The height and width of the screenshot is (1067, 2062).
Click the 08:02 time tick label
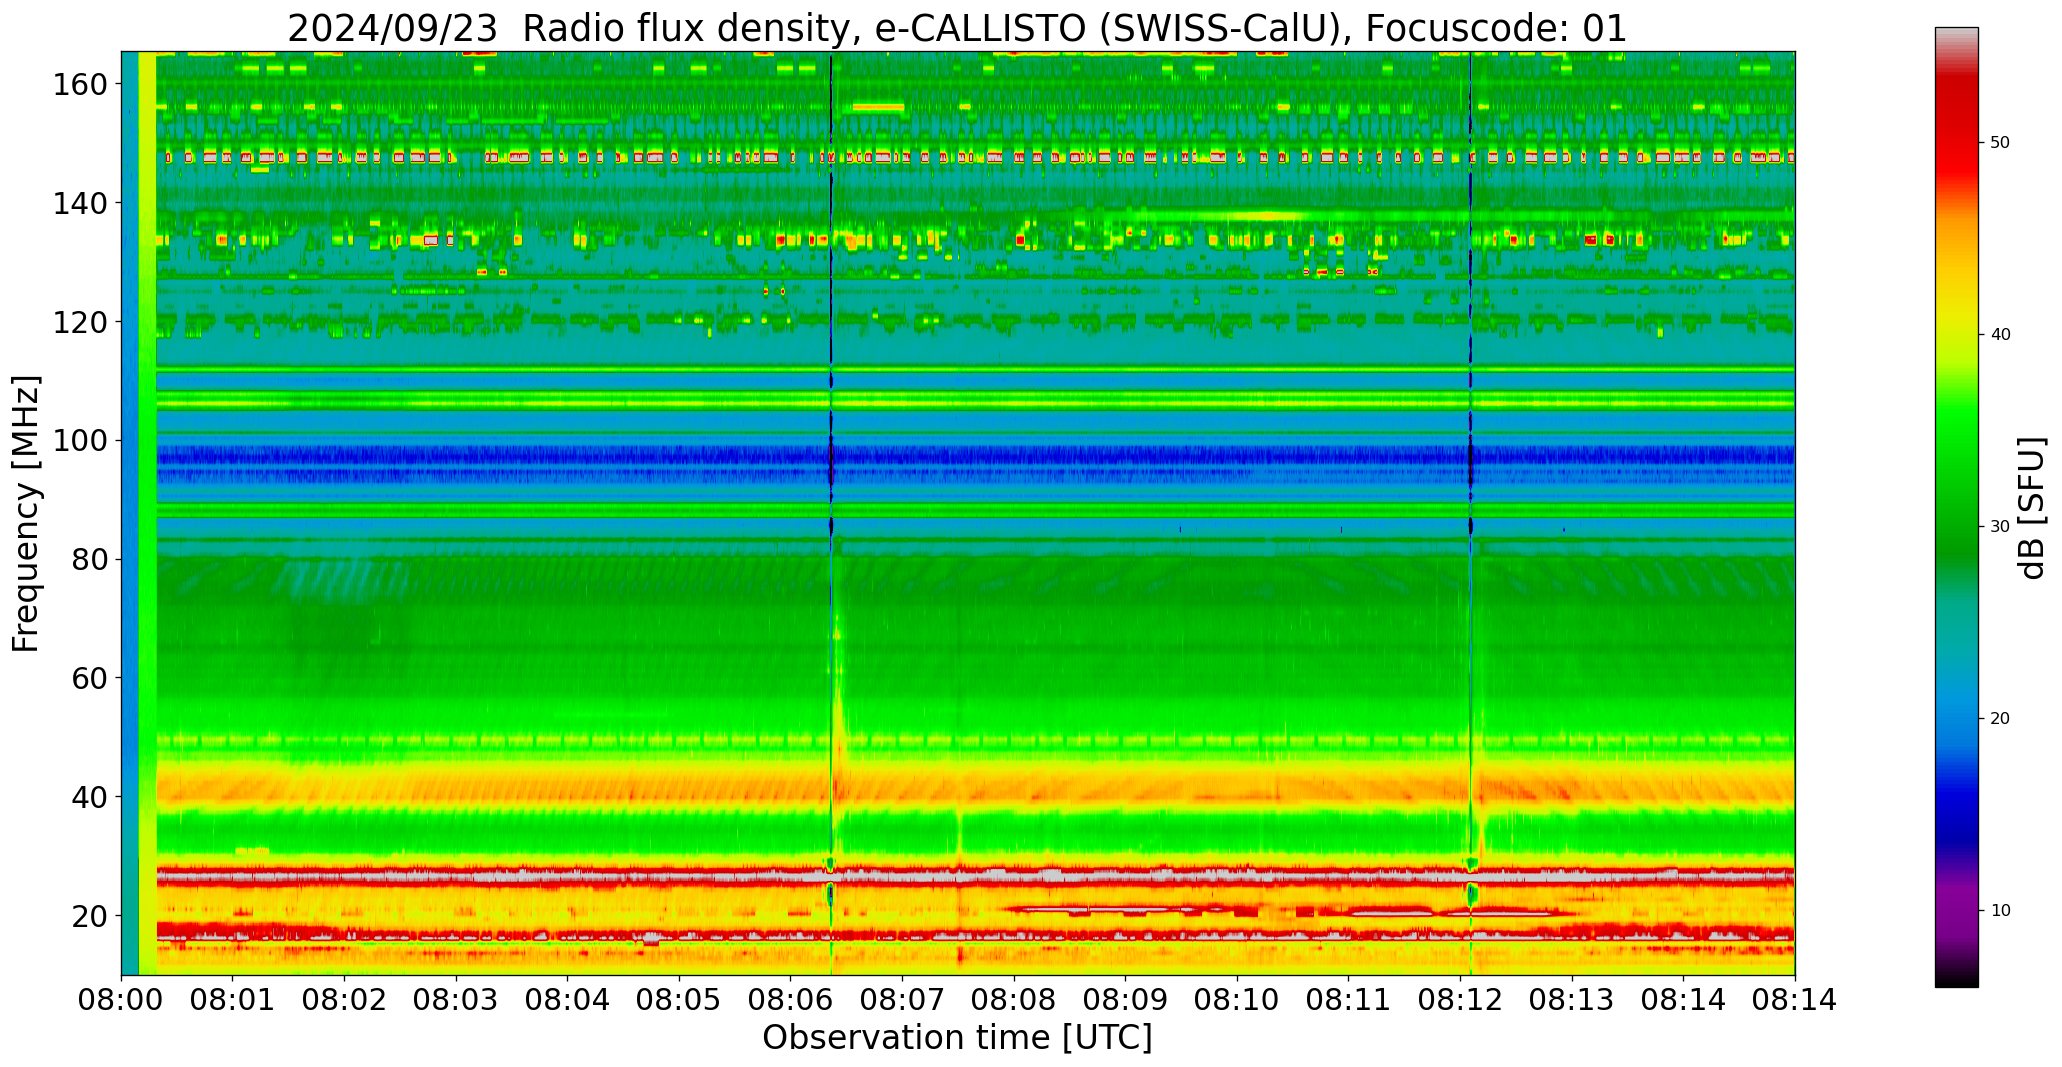[345, 1000]
